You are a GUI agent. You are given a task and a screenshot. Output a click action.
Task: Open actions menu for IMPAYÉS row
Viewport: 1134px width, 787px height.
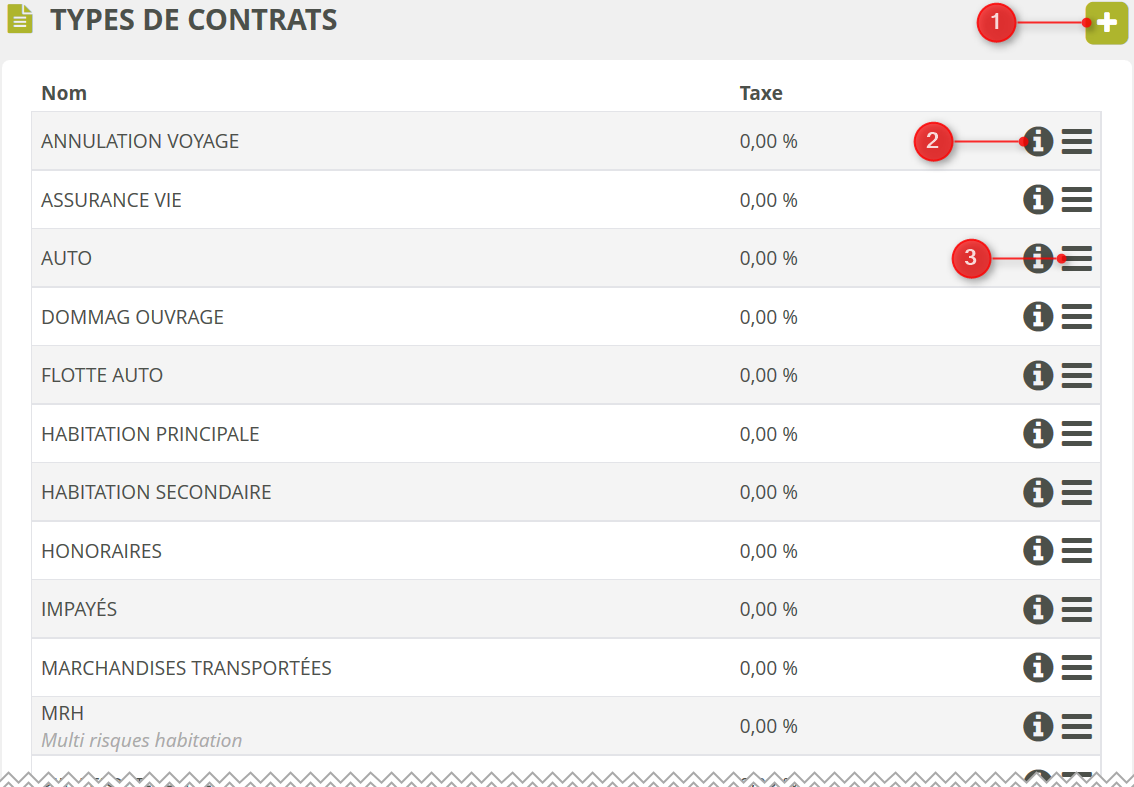pos(1076,609)
